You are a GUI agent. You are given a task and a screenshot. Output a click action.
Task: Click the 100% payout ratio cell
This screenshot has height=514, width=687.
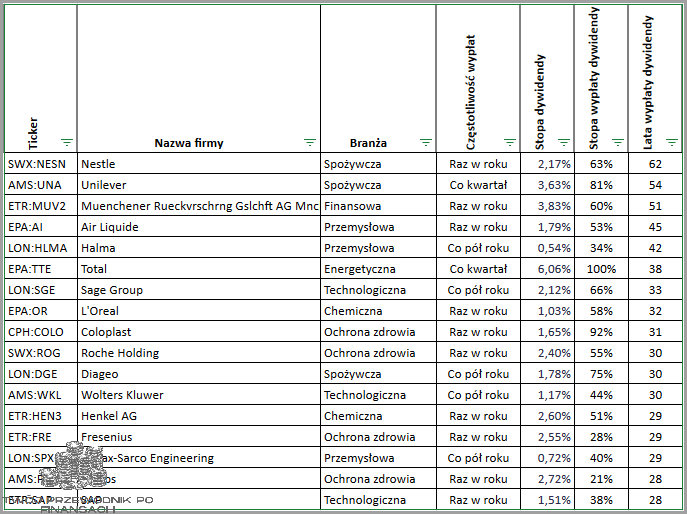point(601,269)
